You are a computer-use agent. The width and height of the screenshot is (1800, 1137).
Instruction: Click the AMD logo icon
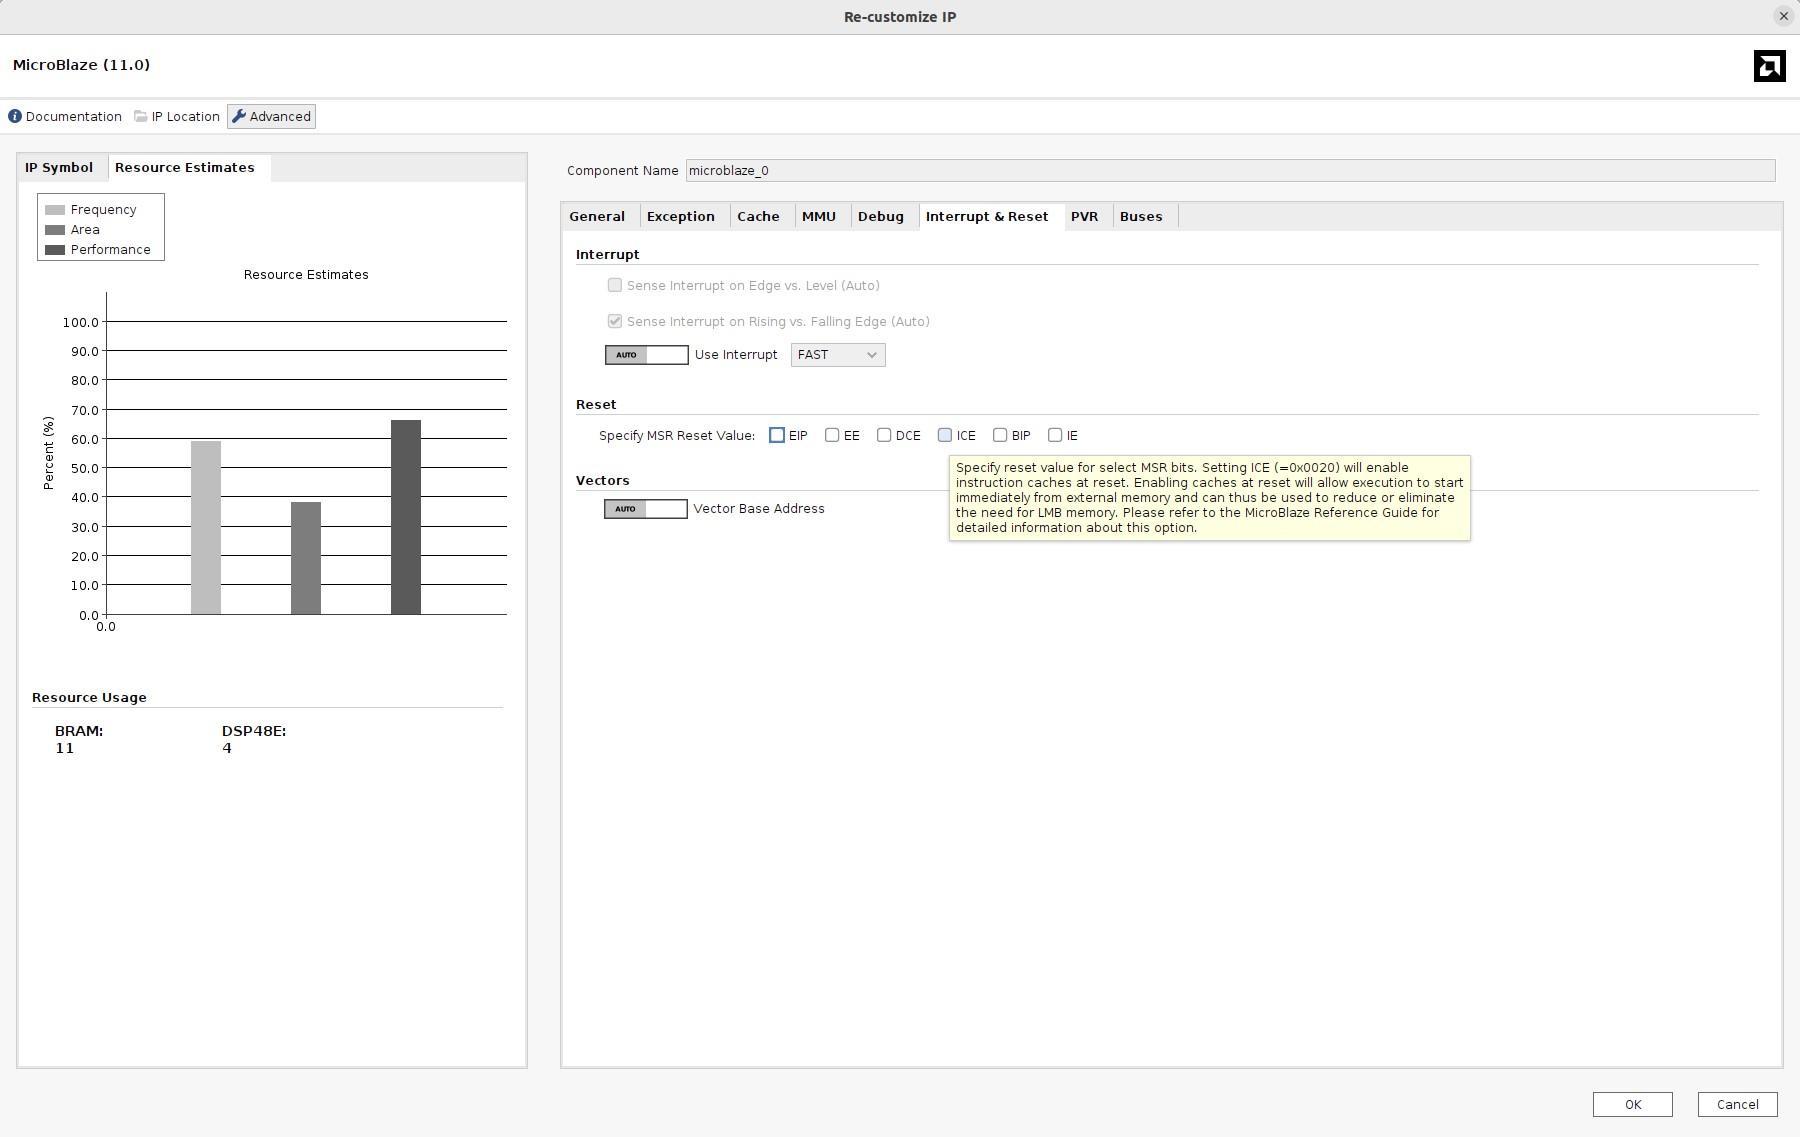[1769, 66]
